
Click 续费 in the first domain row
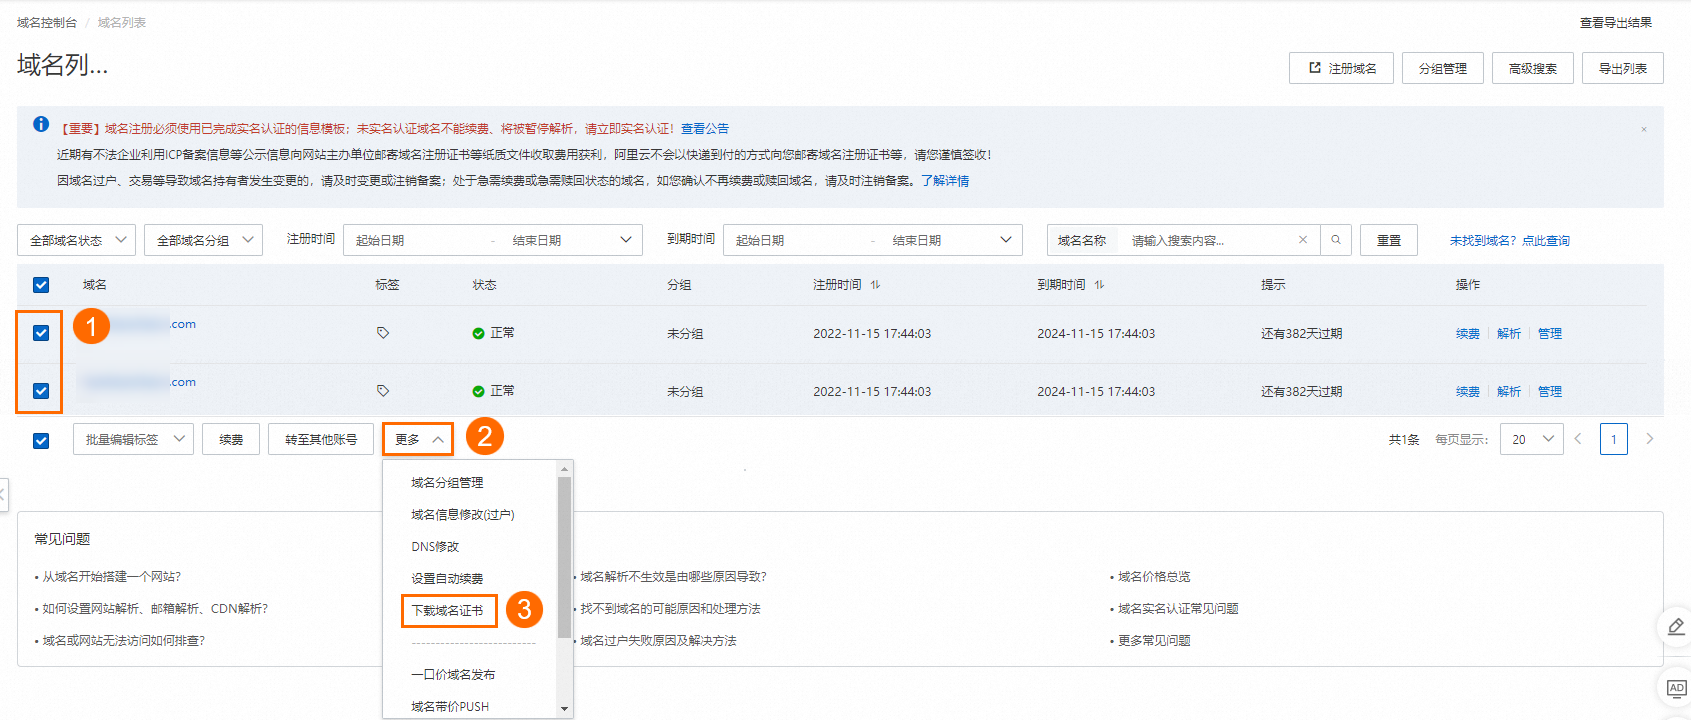1468,334
